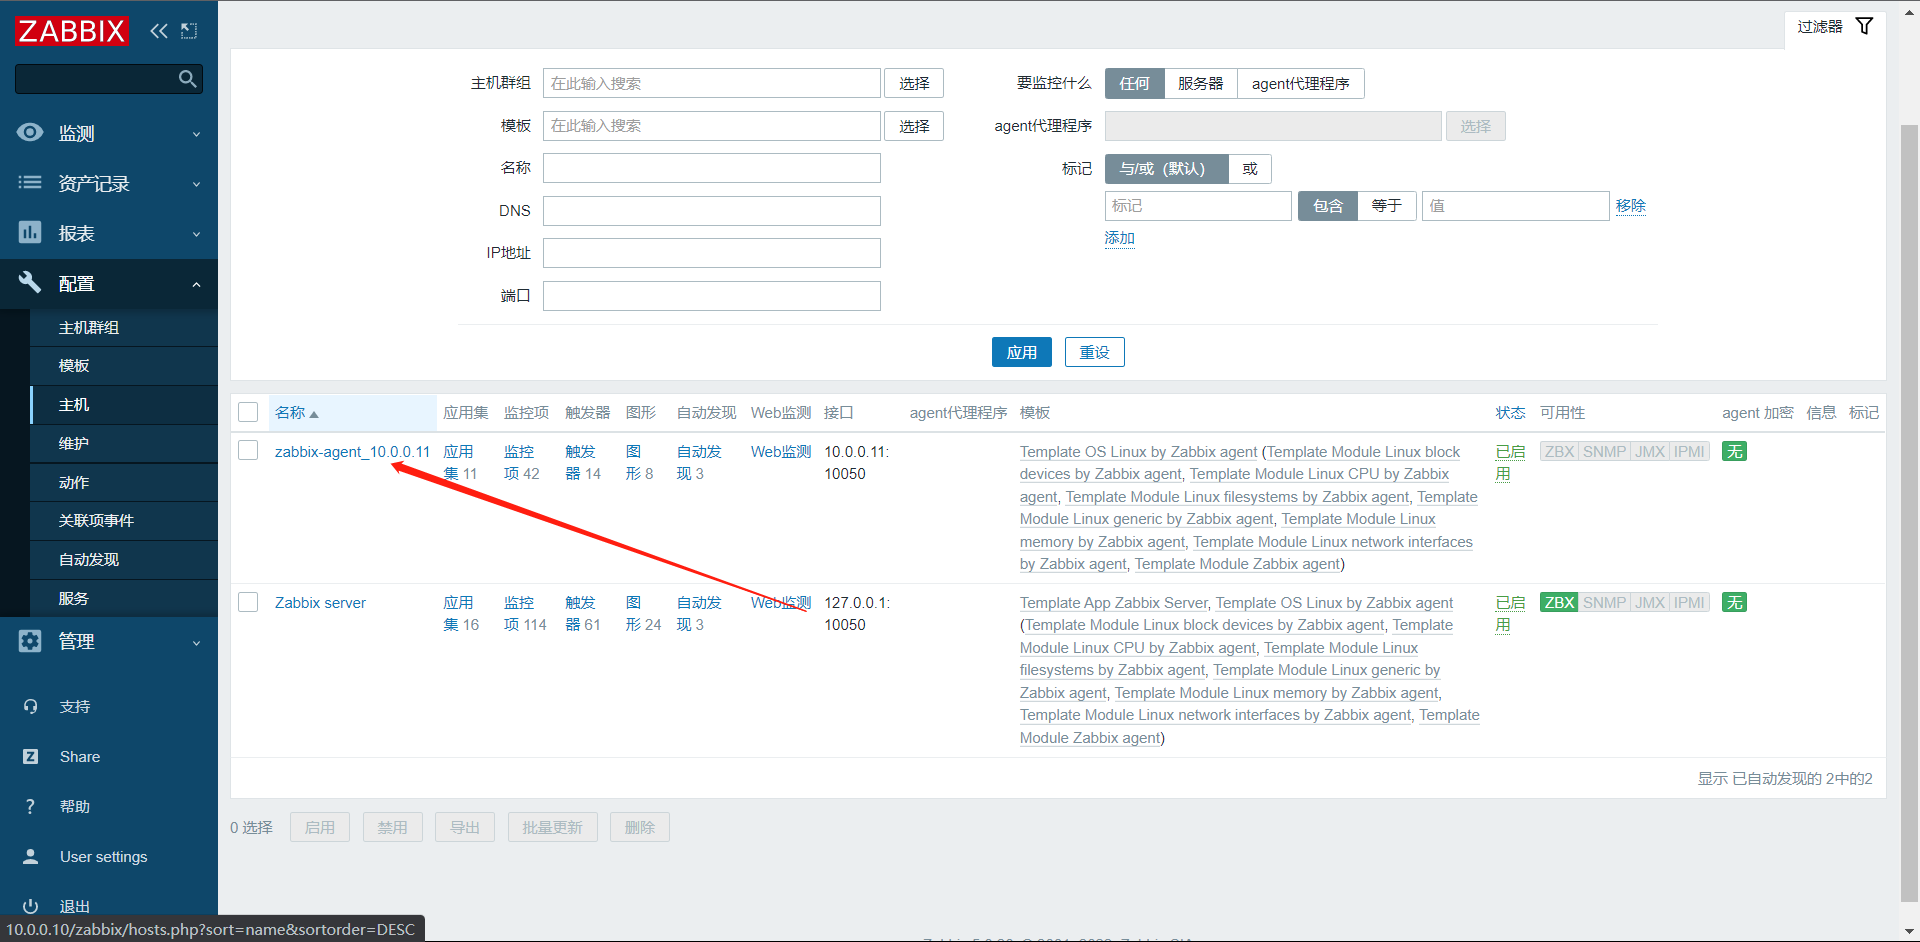Expand the 监测 menu chevron
Screen dimensions: 1920x942
pos(196,134)
